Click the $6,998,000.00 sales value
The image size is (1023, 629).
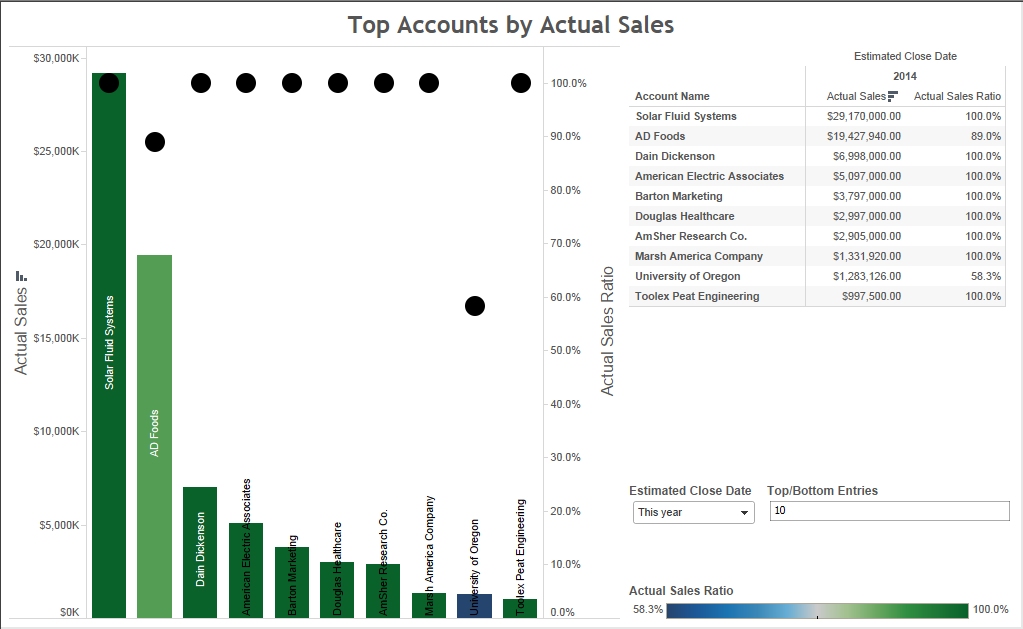[867, 157]
